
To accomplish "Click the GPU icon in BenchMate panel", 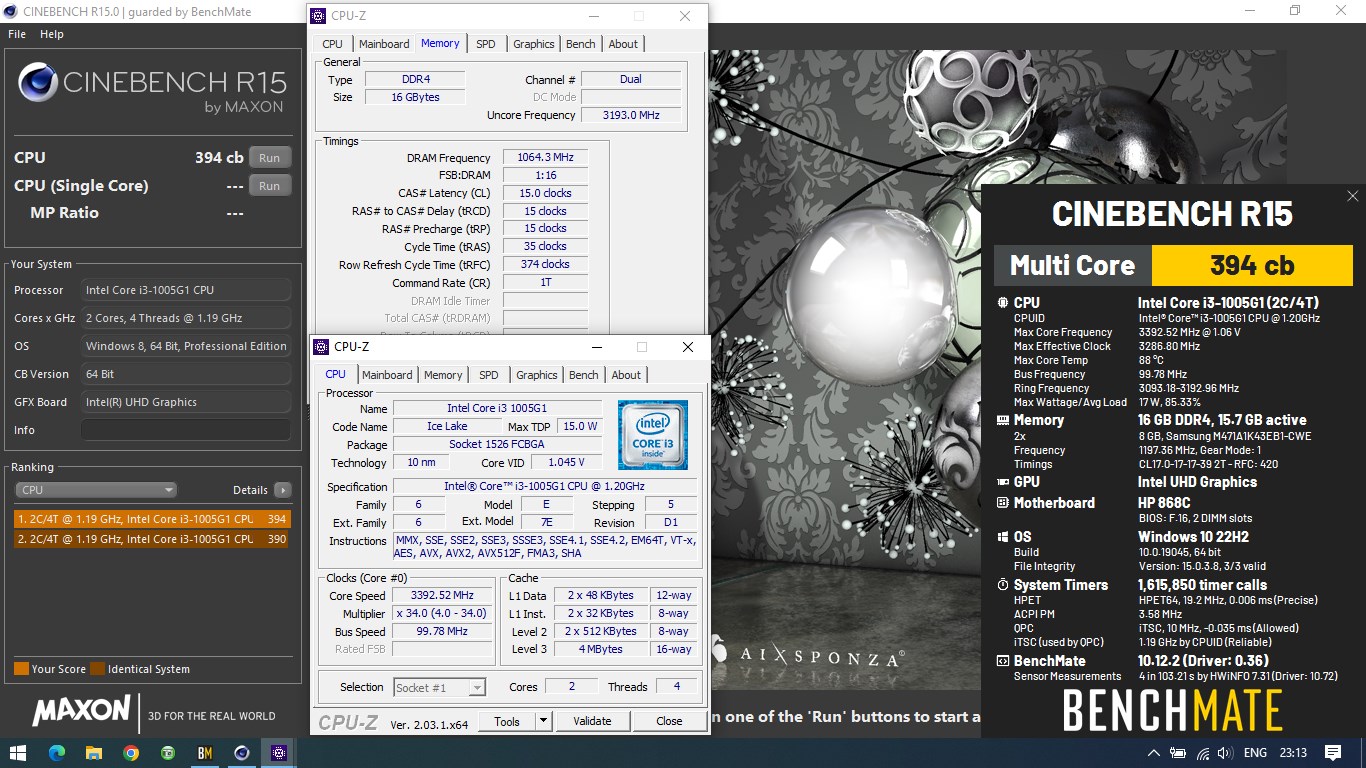I will point(1003,482).
